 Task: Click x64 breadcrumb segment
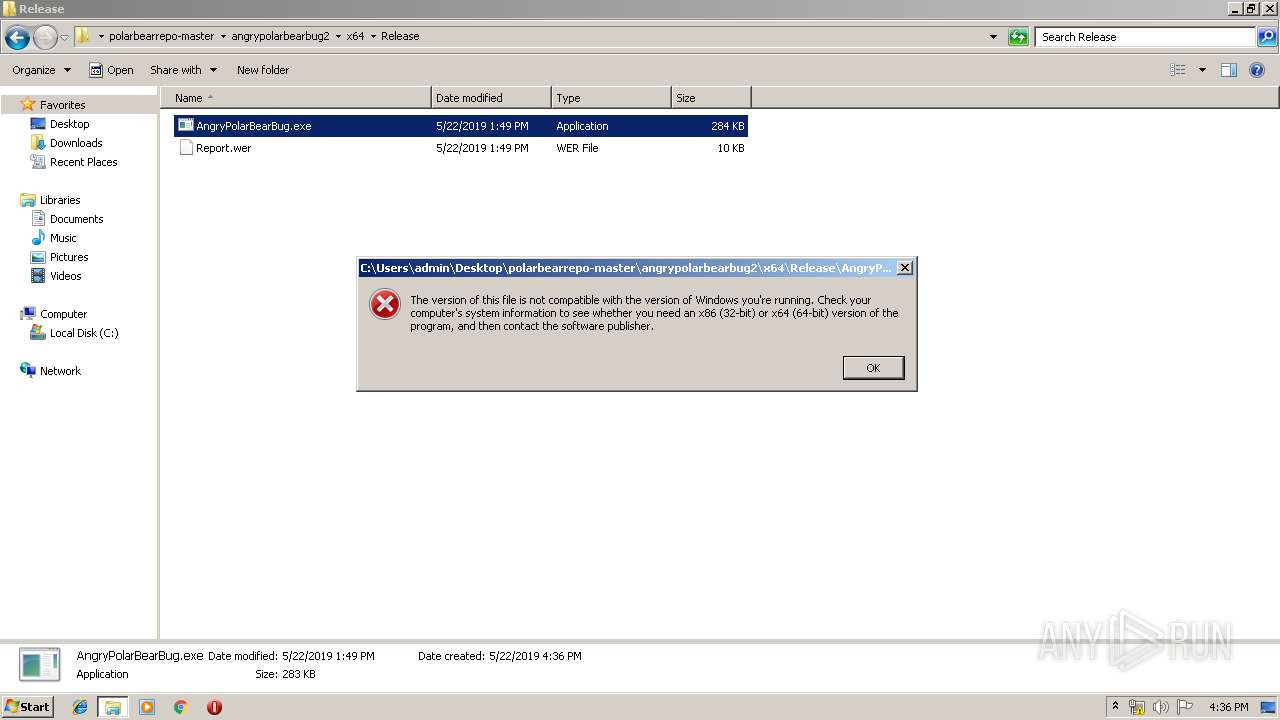(355, 36)
